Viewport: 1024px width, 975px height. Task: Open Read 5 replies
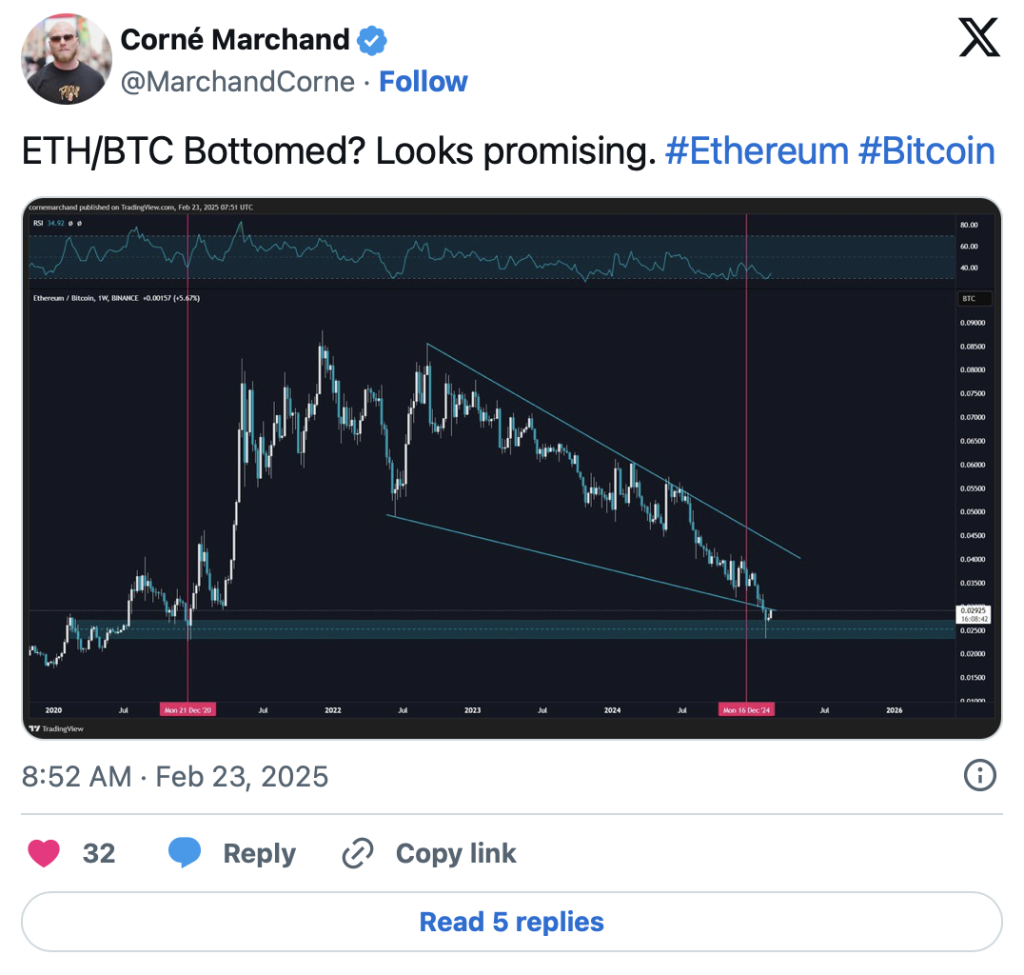[x=512, y=921]
